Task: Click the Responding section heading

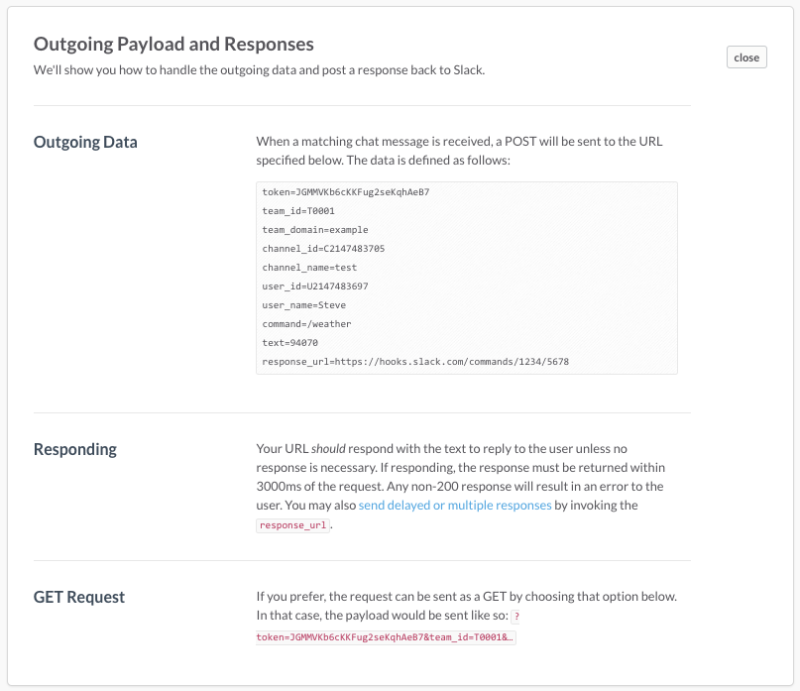Action: coord(75,449)
